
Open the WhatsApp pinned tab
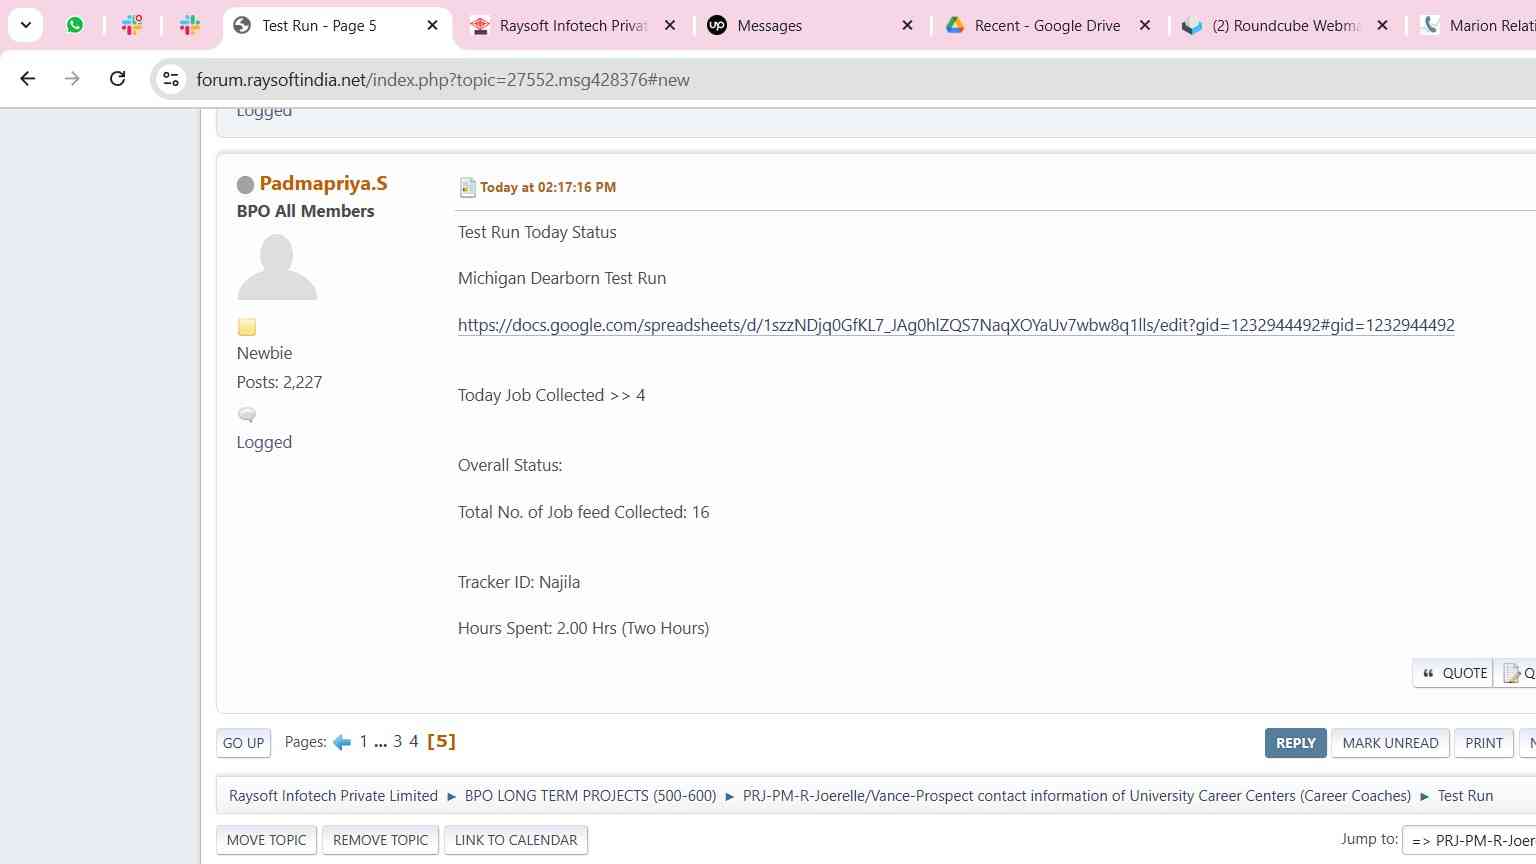[75, 25]
